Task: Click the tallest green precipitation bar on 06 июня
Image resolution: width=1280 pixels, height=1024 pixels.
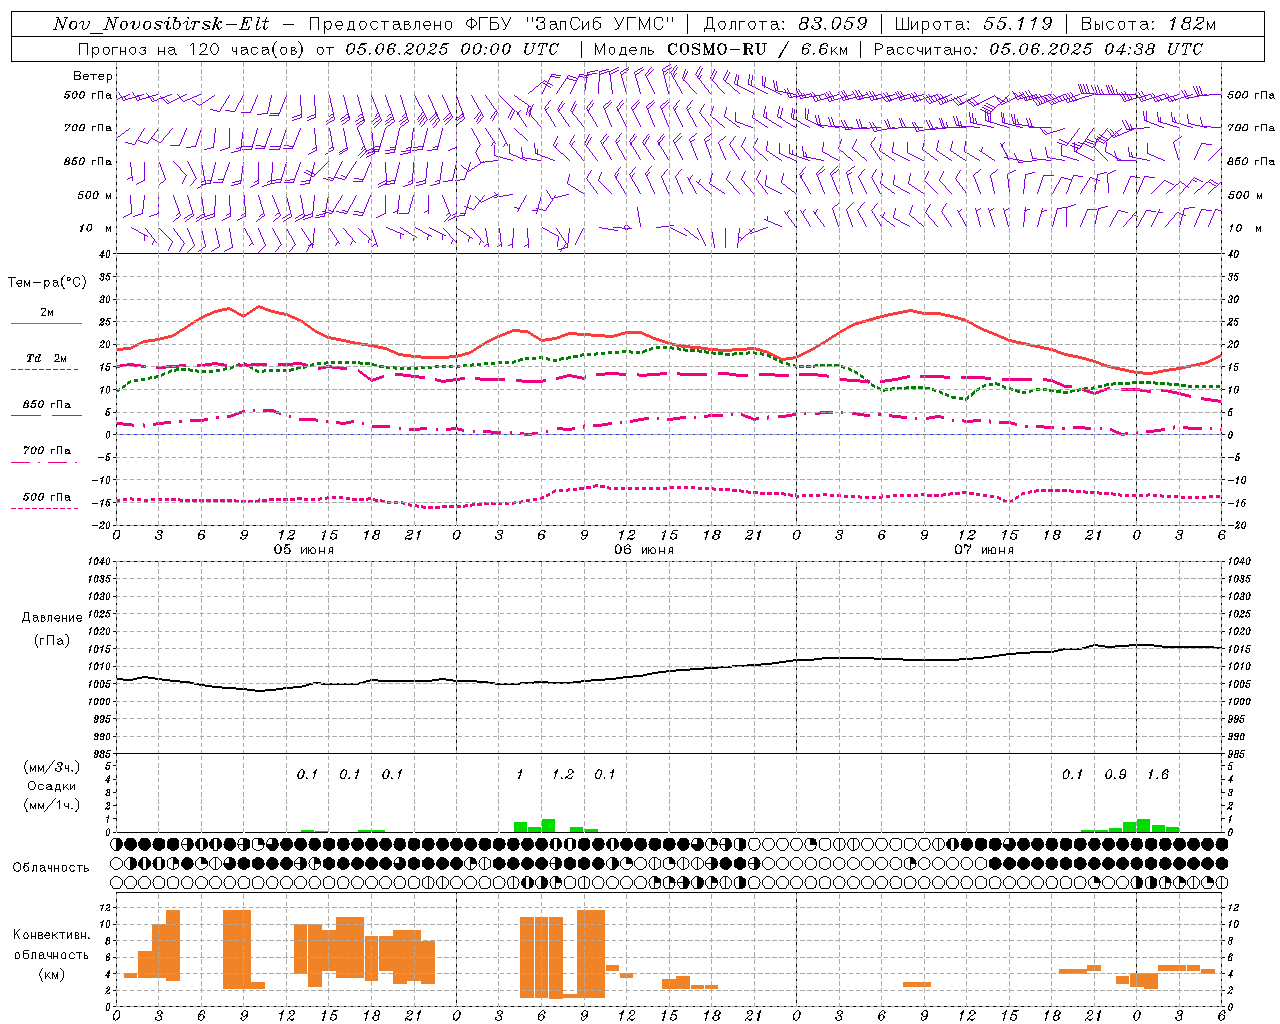Action: (x=548, y=825)
